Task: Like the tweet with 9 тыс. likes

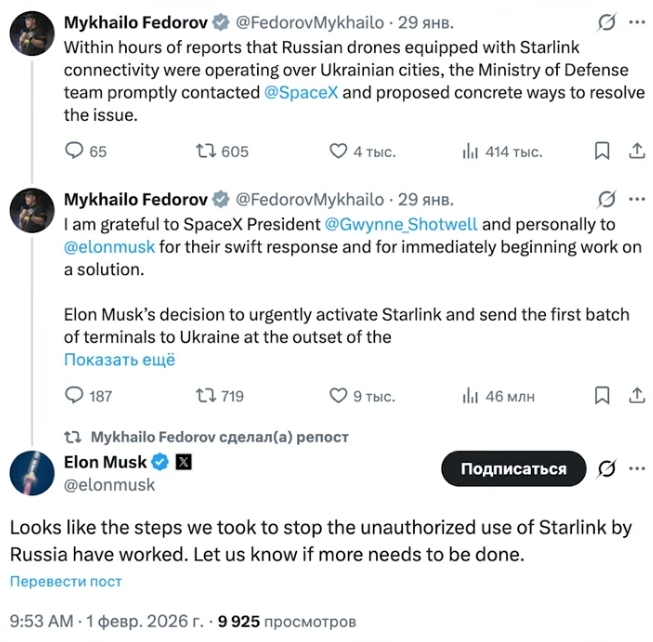Action: tap(339, 396)
